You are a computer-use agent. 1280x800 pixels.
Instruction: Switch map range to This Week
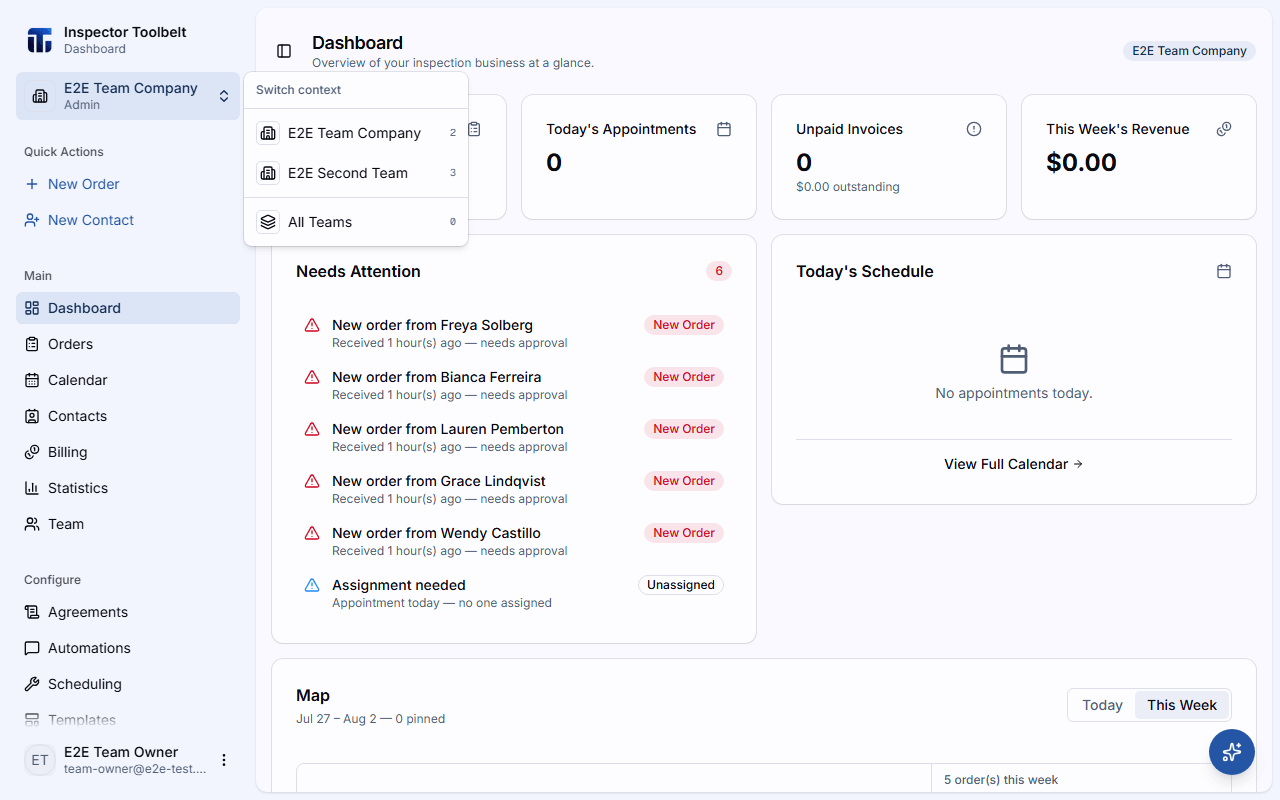click(x=1182, y=705)
